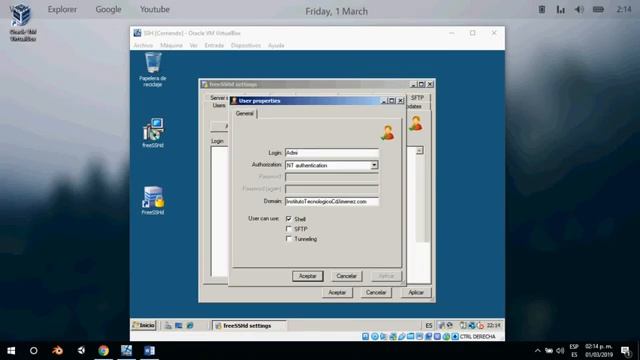Open the Cortana search circle
This screenshot has height=360, width=640.
tap(34, 351)
